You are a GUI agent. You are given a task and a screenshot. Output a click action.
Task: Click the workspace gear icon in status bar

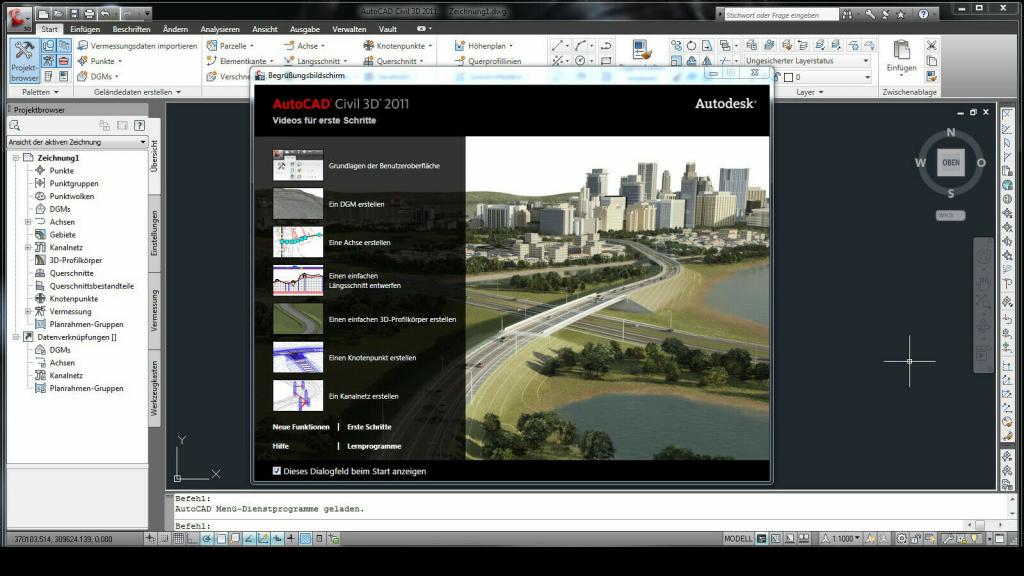(901, 539)
